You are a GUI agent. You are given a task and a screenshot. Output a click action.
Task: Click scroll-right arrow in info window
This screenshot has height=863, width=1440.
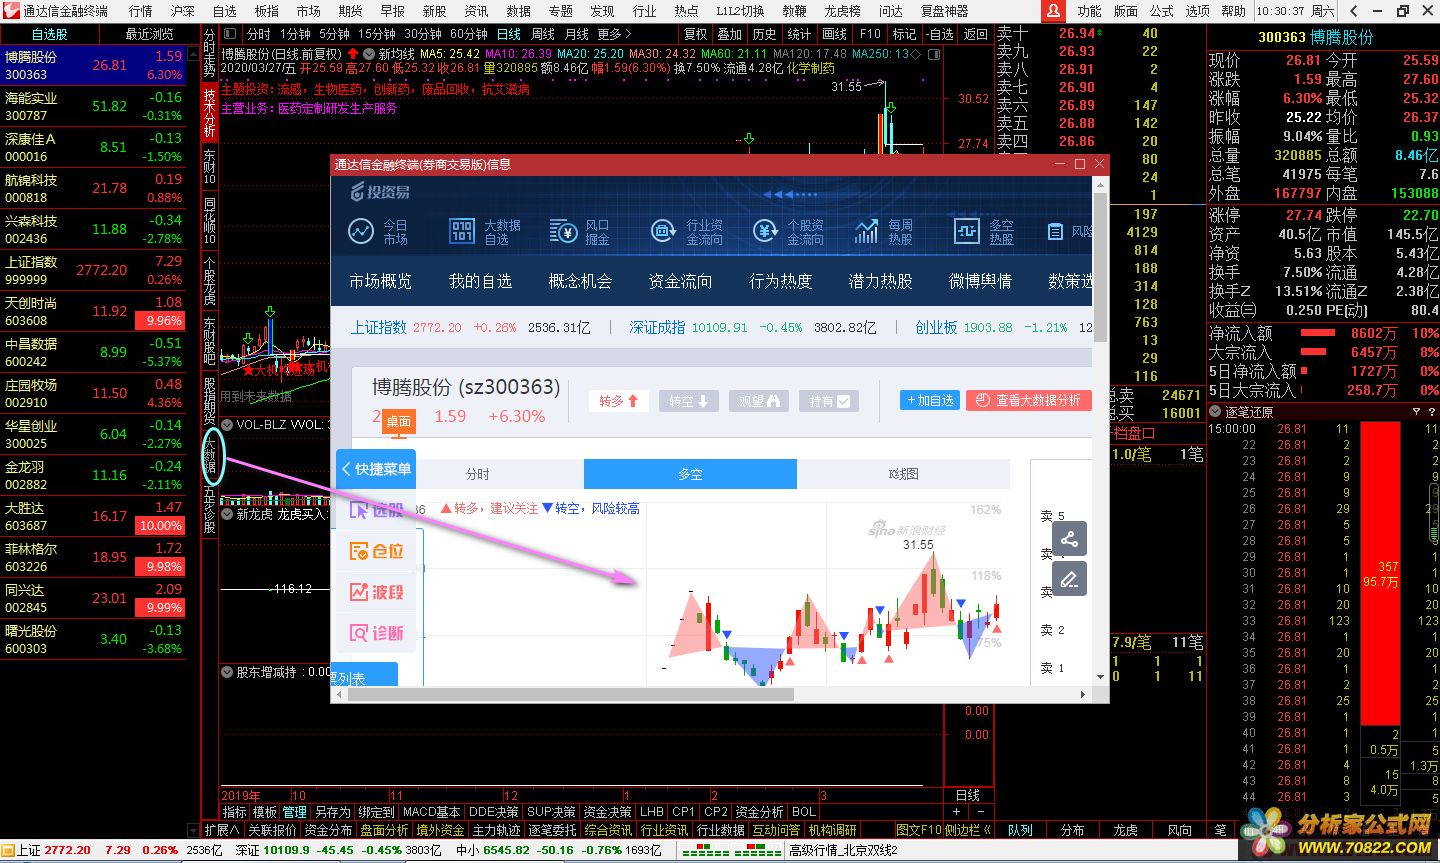pyautogui.click(x=1082, y=694)
